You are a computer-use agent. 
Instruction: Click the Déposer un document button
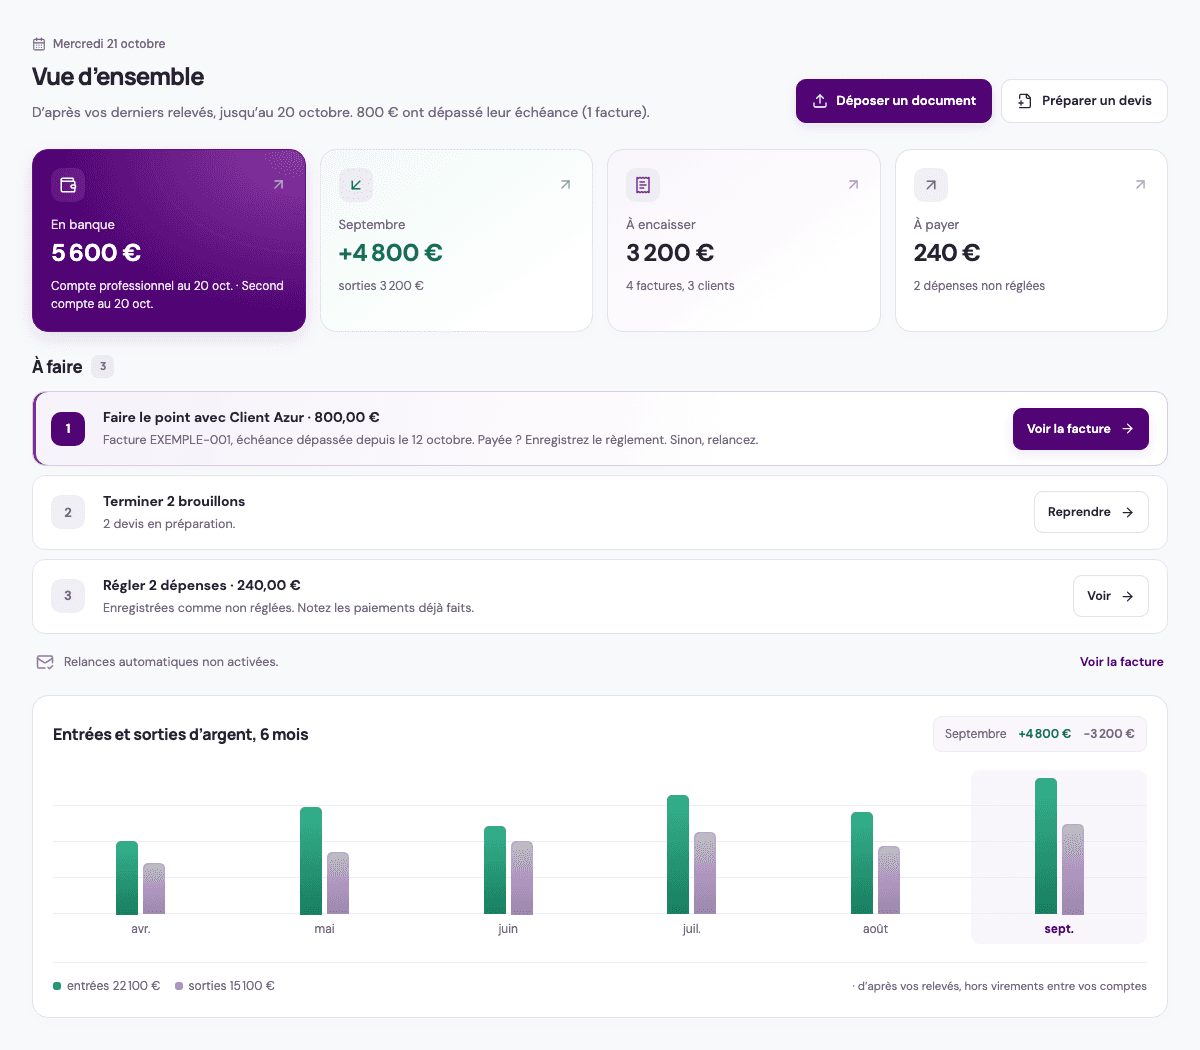pos(894,101)
